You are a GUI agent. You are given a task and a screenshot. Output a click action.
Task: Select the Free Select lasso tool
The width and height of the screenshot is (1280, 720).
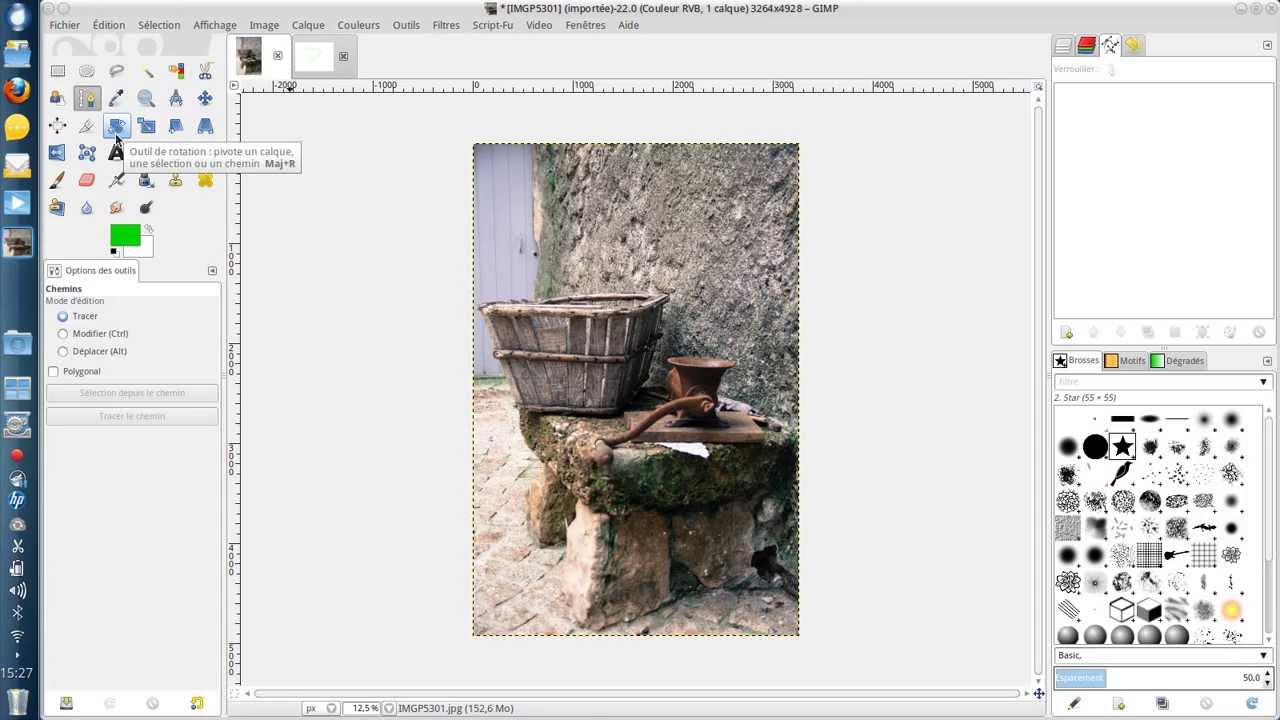(x=117, y=71)
